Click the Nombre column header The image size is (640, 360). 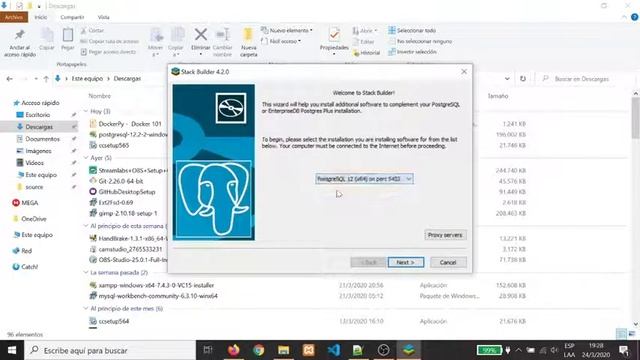coord(100,96)
